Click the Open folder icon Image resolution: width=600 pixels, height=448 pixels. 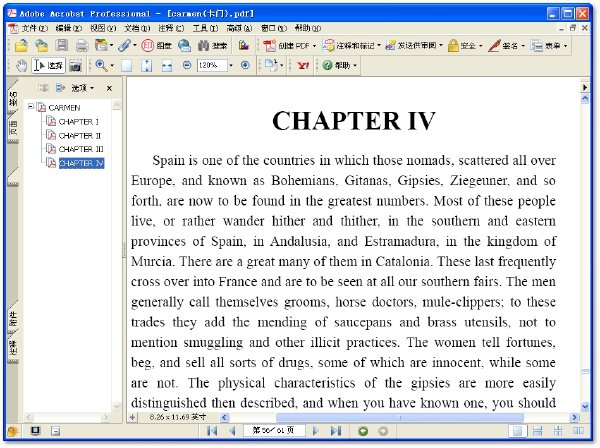pos(21,46)
